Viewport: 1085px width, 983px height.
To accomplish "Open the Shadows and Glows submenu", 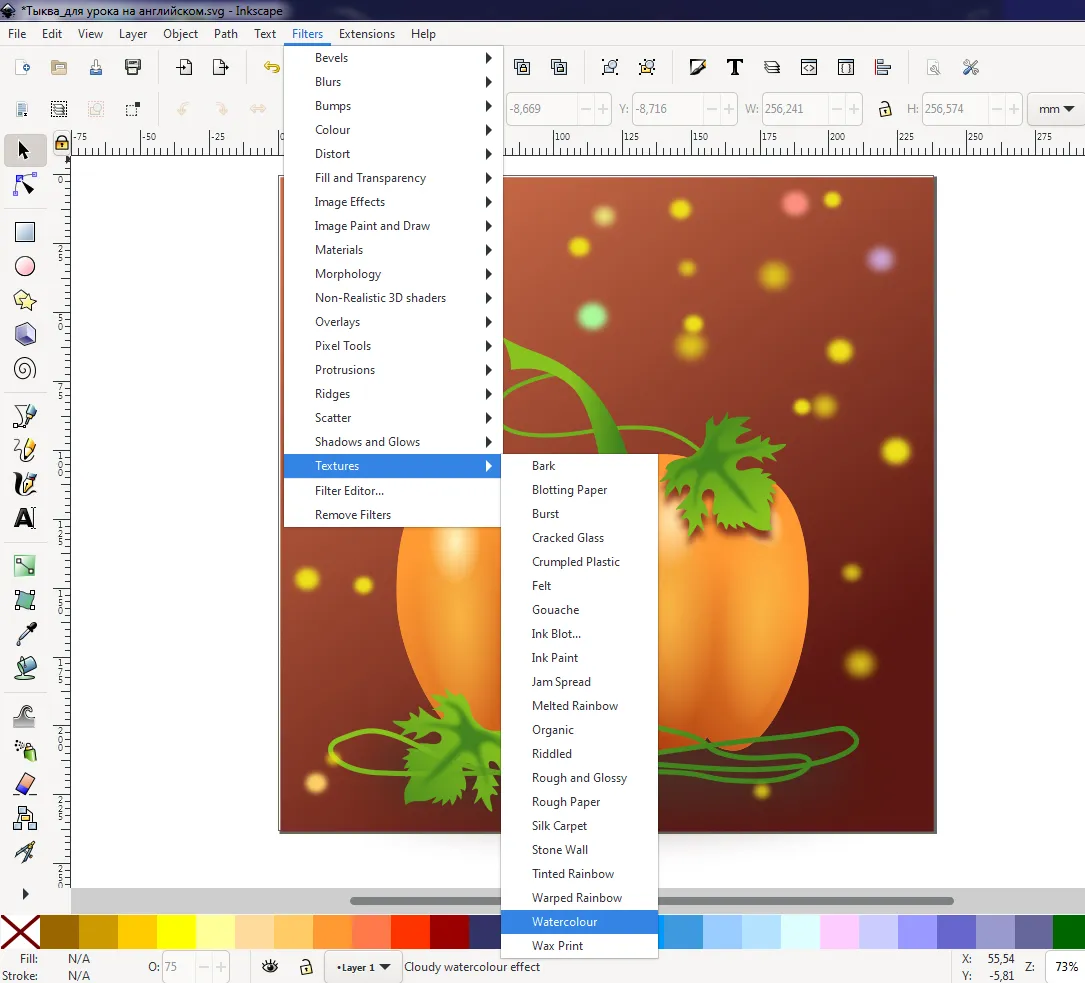I will (367, 442).
